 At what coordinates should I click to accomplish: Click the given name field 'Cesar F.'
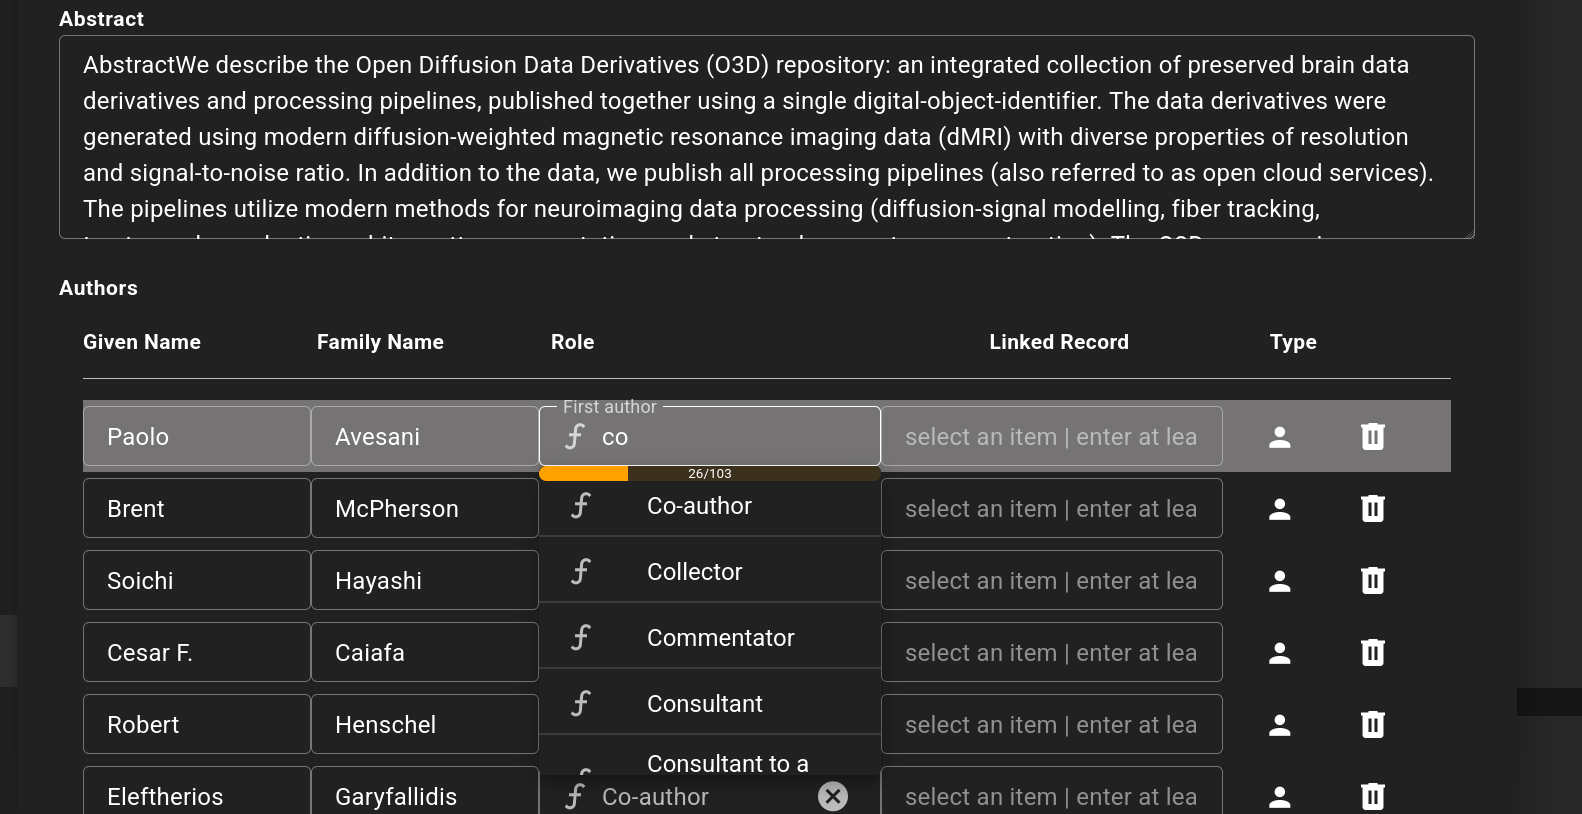pos(197,652)
